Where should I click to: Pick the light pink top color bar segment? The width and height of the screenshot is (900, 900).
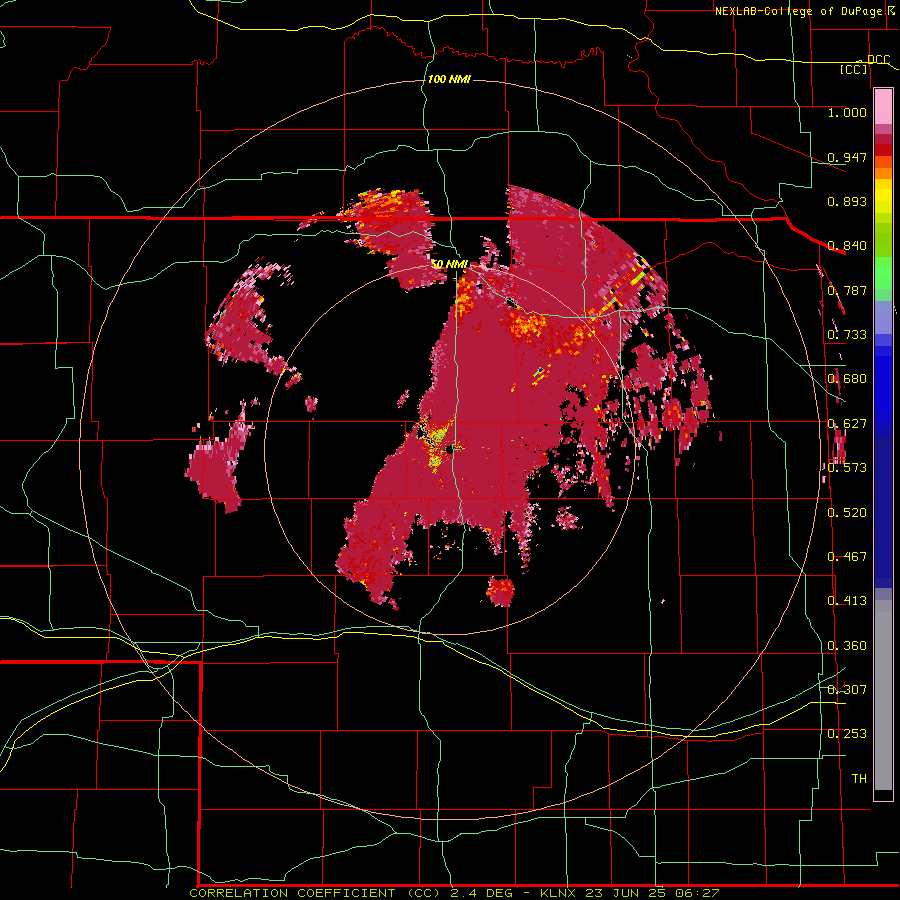click(x=883, y=106)
